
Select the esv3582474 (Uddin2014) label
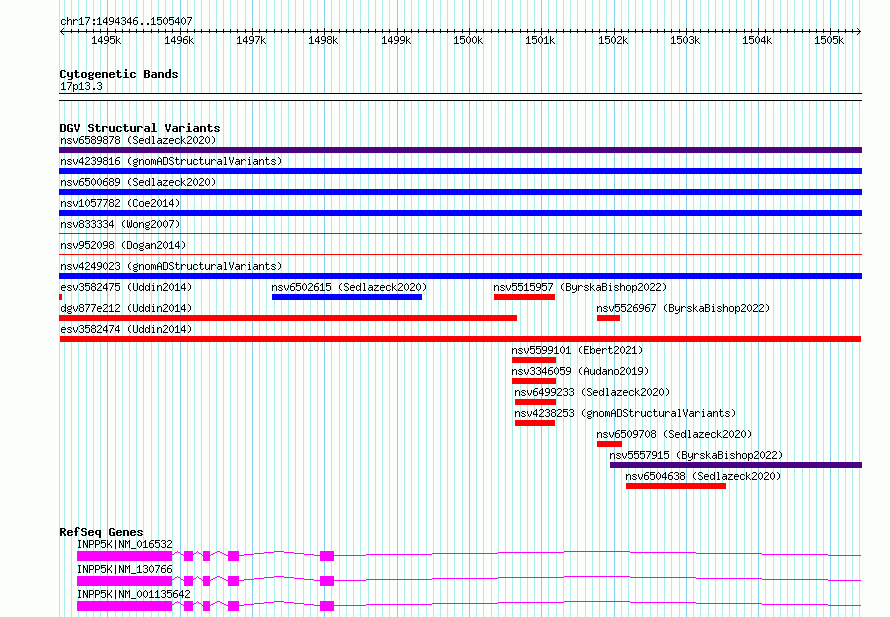(125, 329)
